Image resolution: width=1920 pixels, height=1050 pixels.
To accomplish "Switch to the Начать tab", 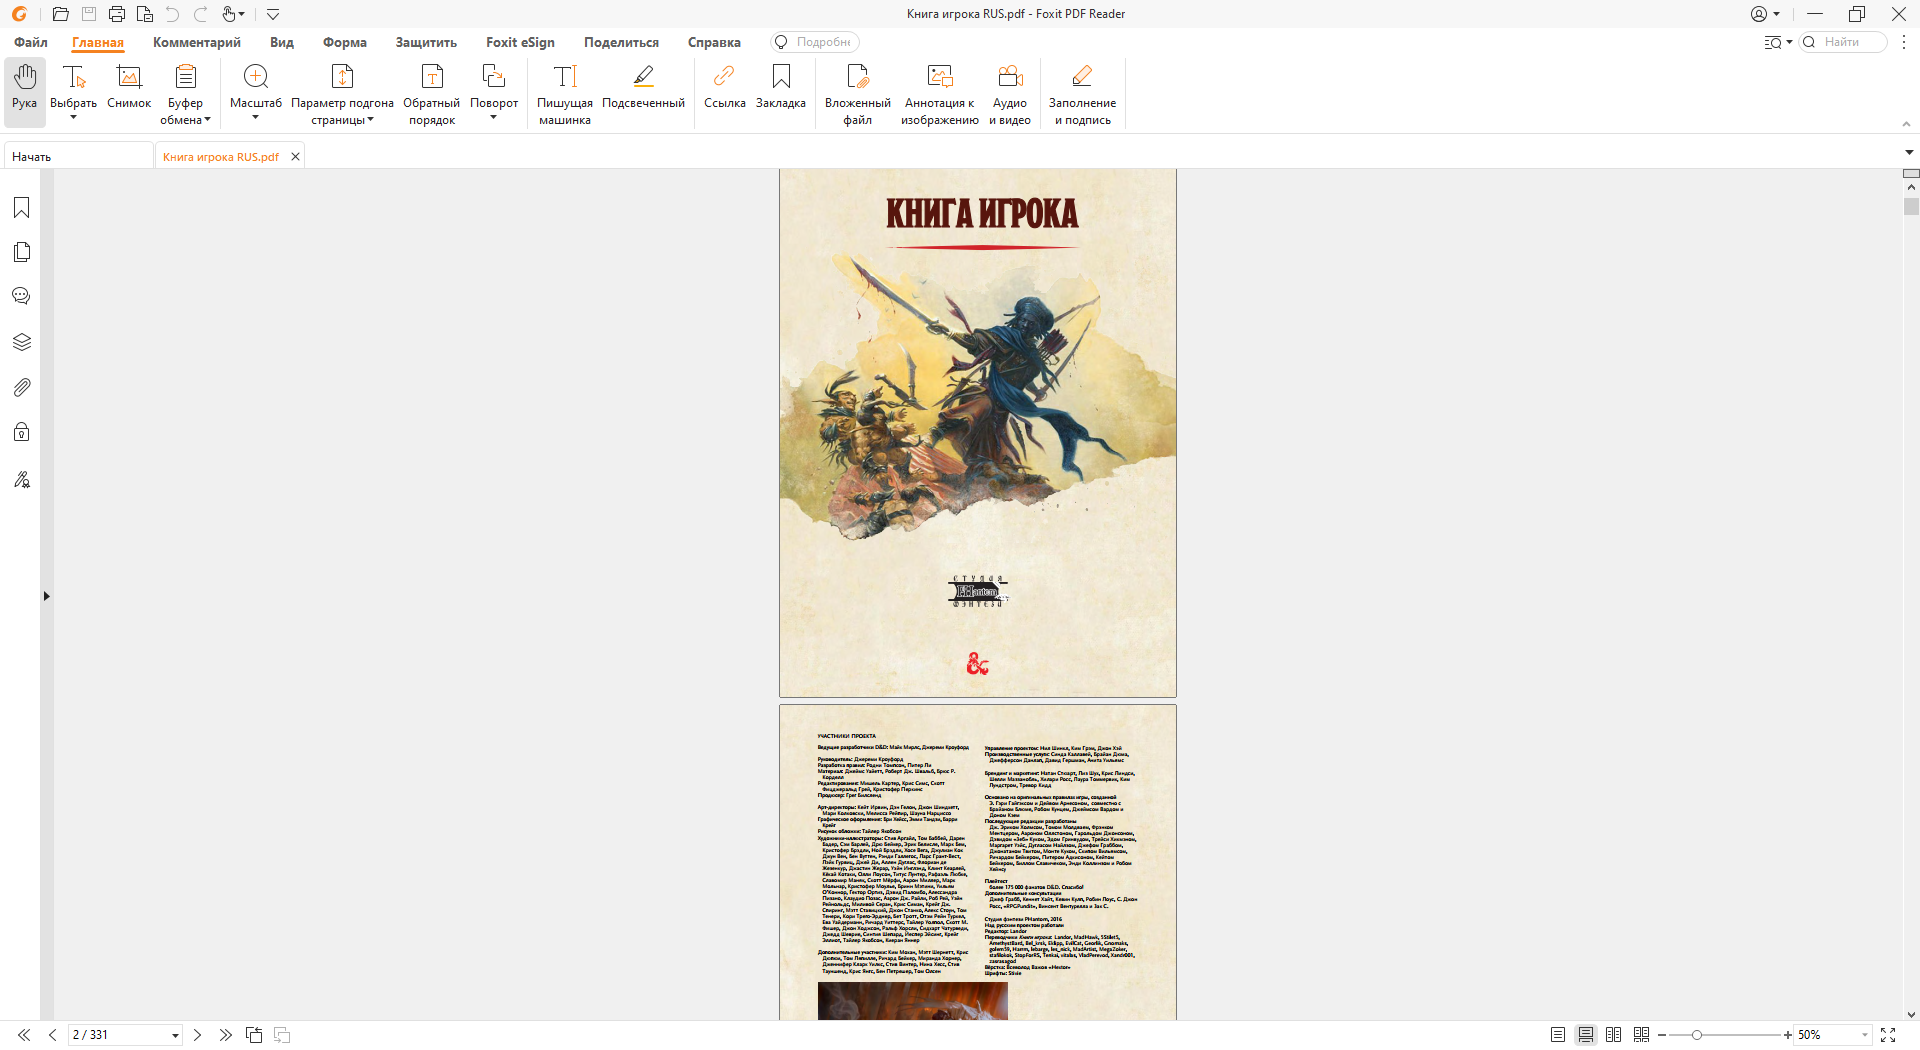I will (x=79, y=156).
